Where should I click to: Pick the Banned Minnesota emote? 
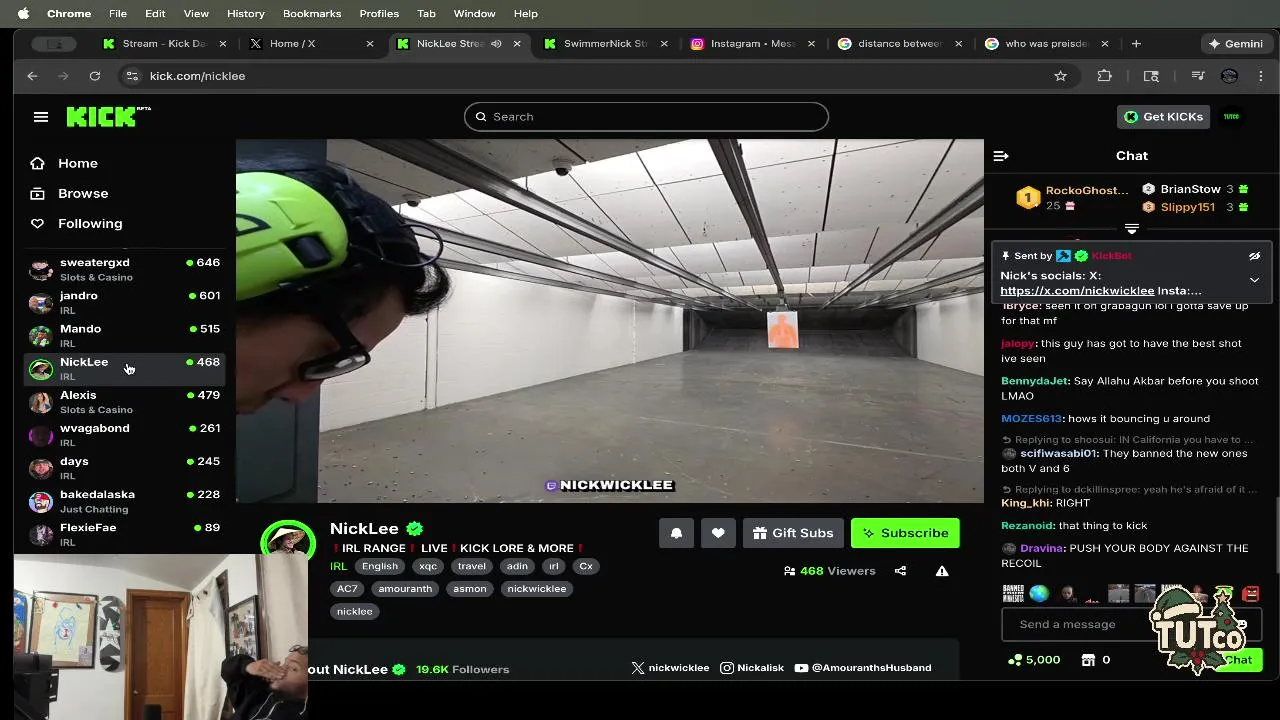pyautogui.click(x=1013, y=594)
